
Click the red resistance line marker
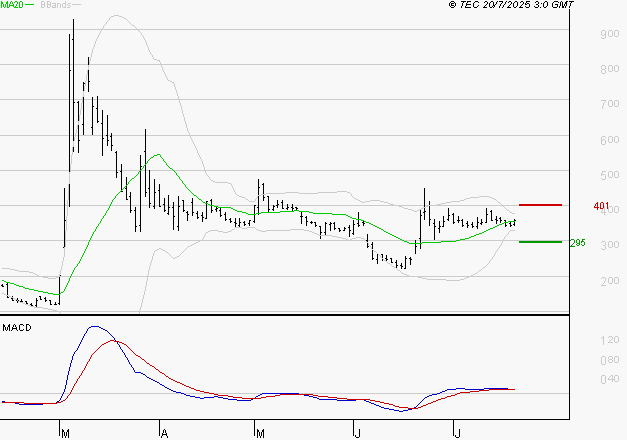(x=540, y=205)
